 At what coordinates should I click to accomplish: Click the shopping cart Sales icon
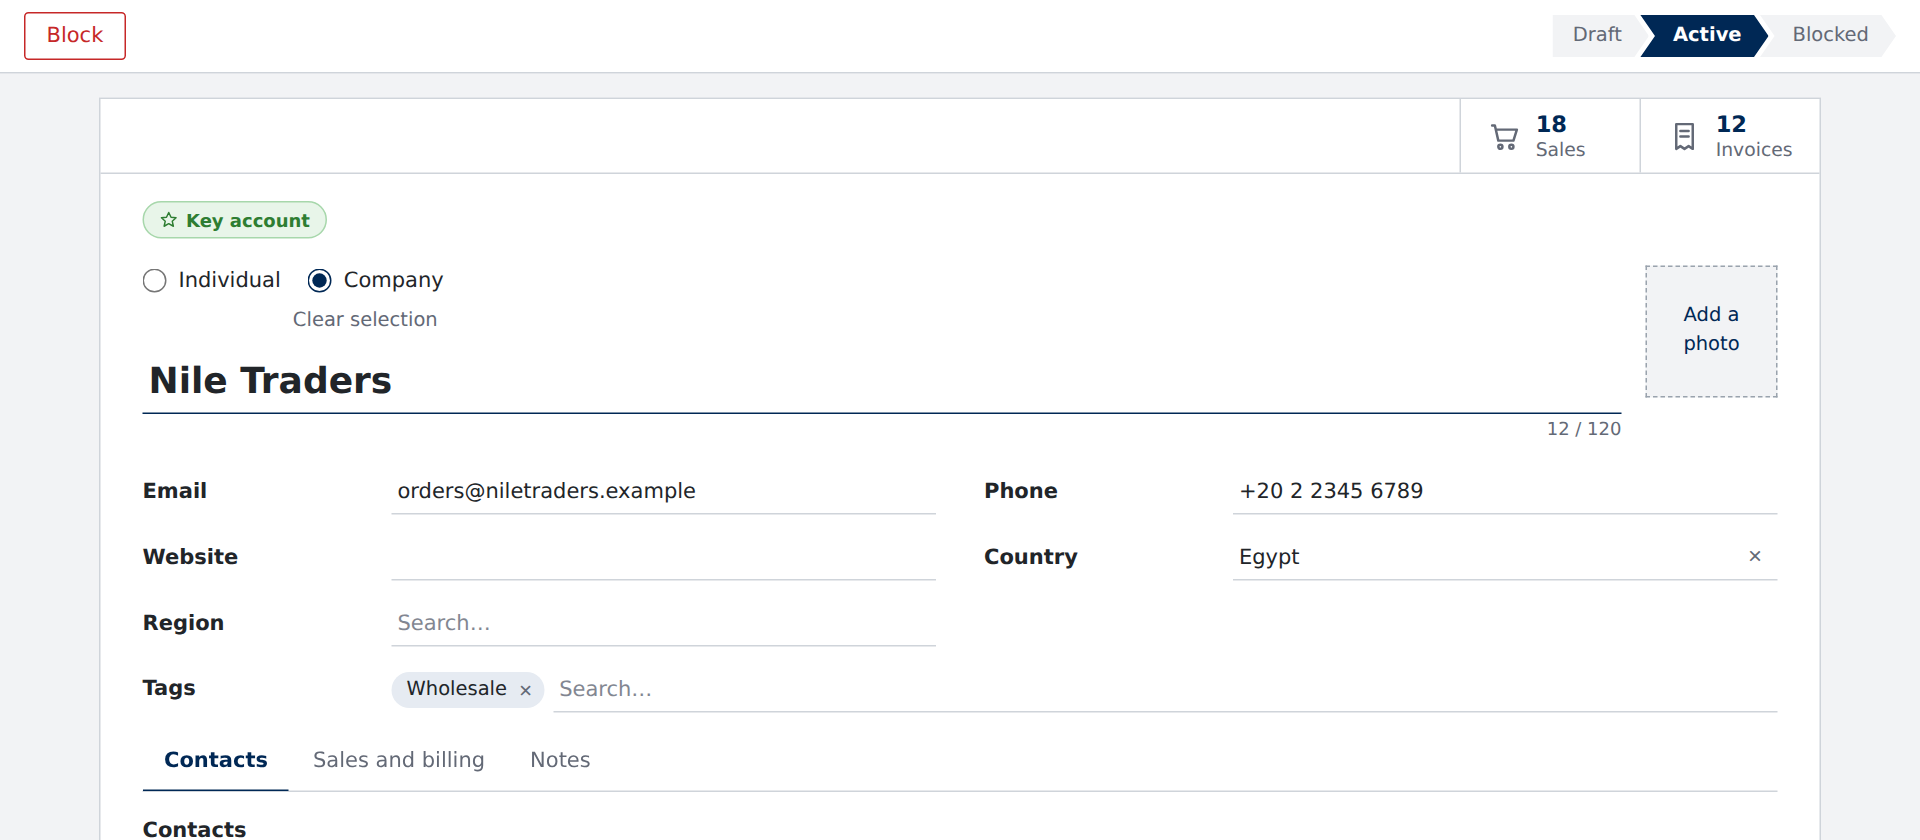(1504, 137)
